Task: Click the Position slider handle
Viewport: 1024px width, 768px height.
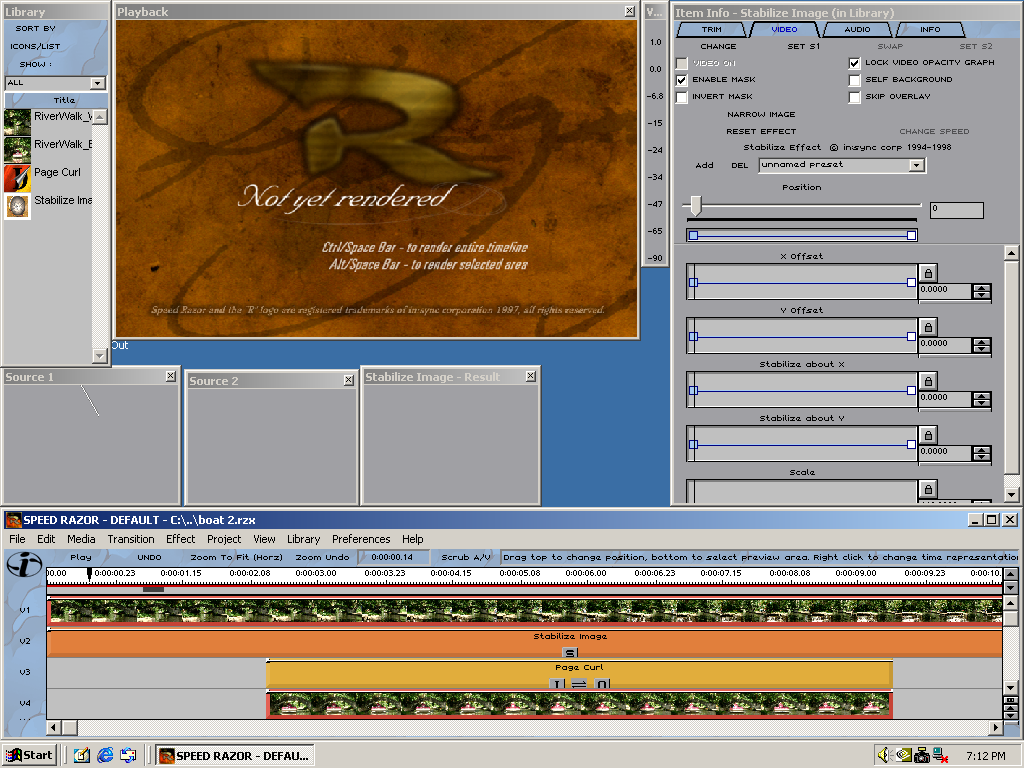Action: point(696,205)
